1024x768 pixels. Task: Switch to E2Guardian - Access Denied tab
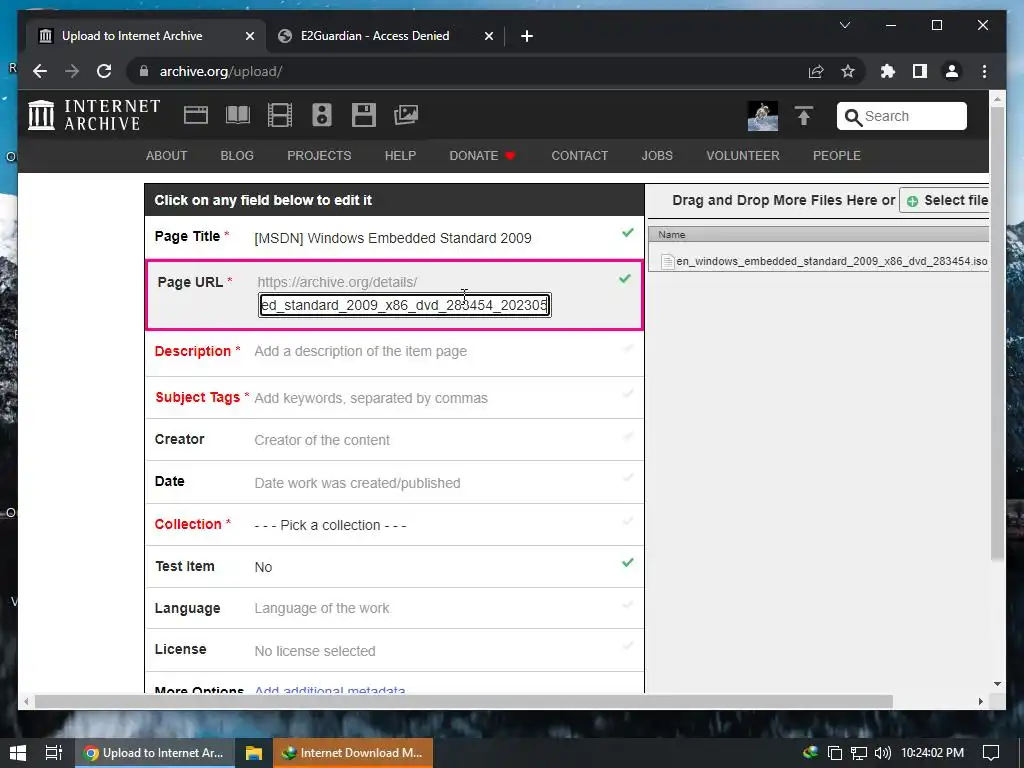click(x=375, y=36)
